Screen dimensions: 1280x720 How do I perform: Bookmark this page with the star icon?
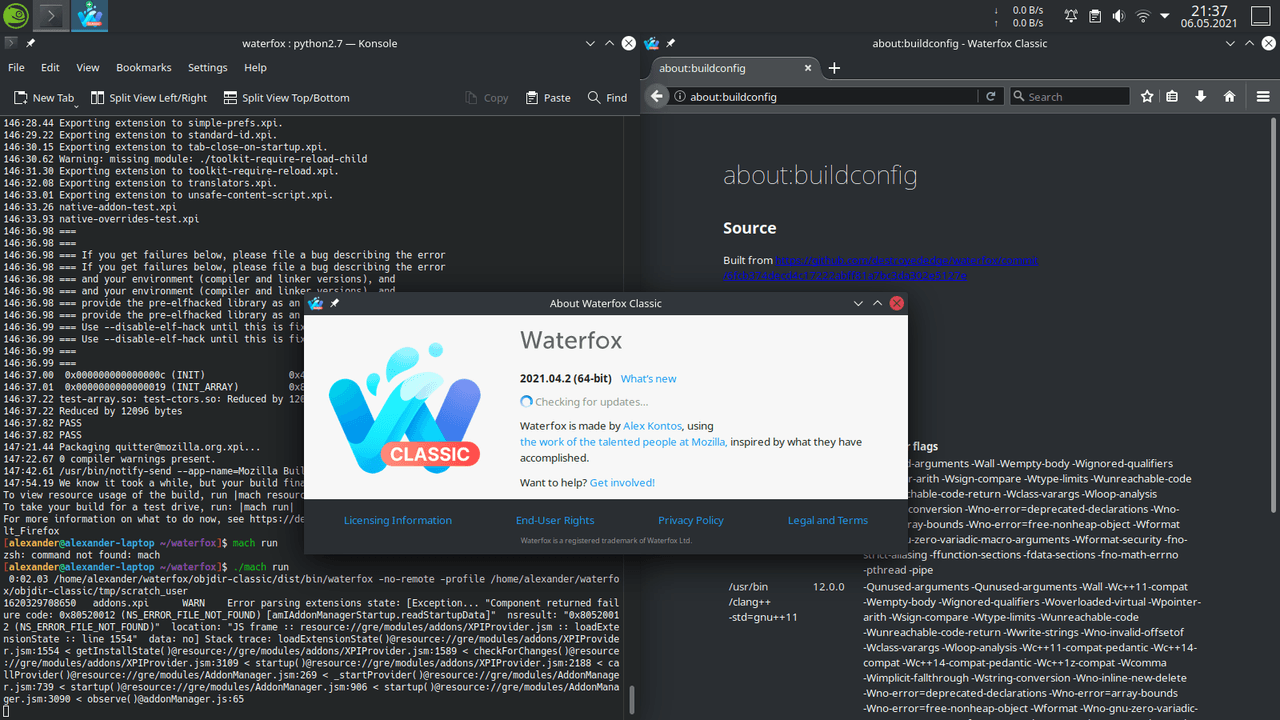click(x=1147, y=97)
